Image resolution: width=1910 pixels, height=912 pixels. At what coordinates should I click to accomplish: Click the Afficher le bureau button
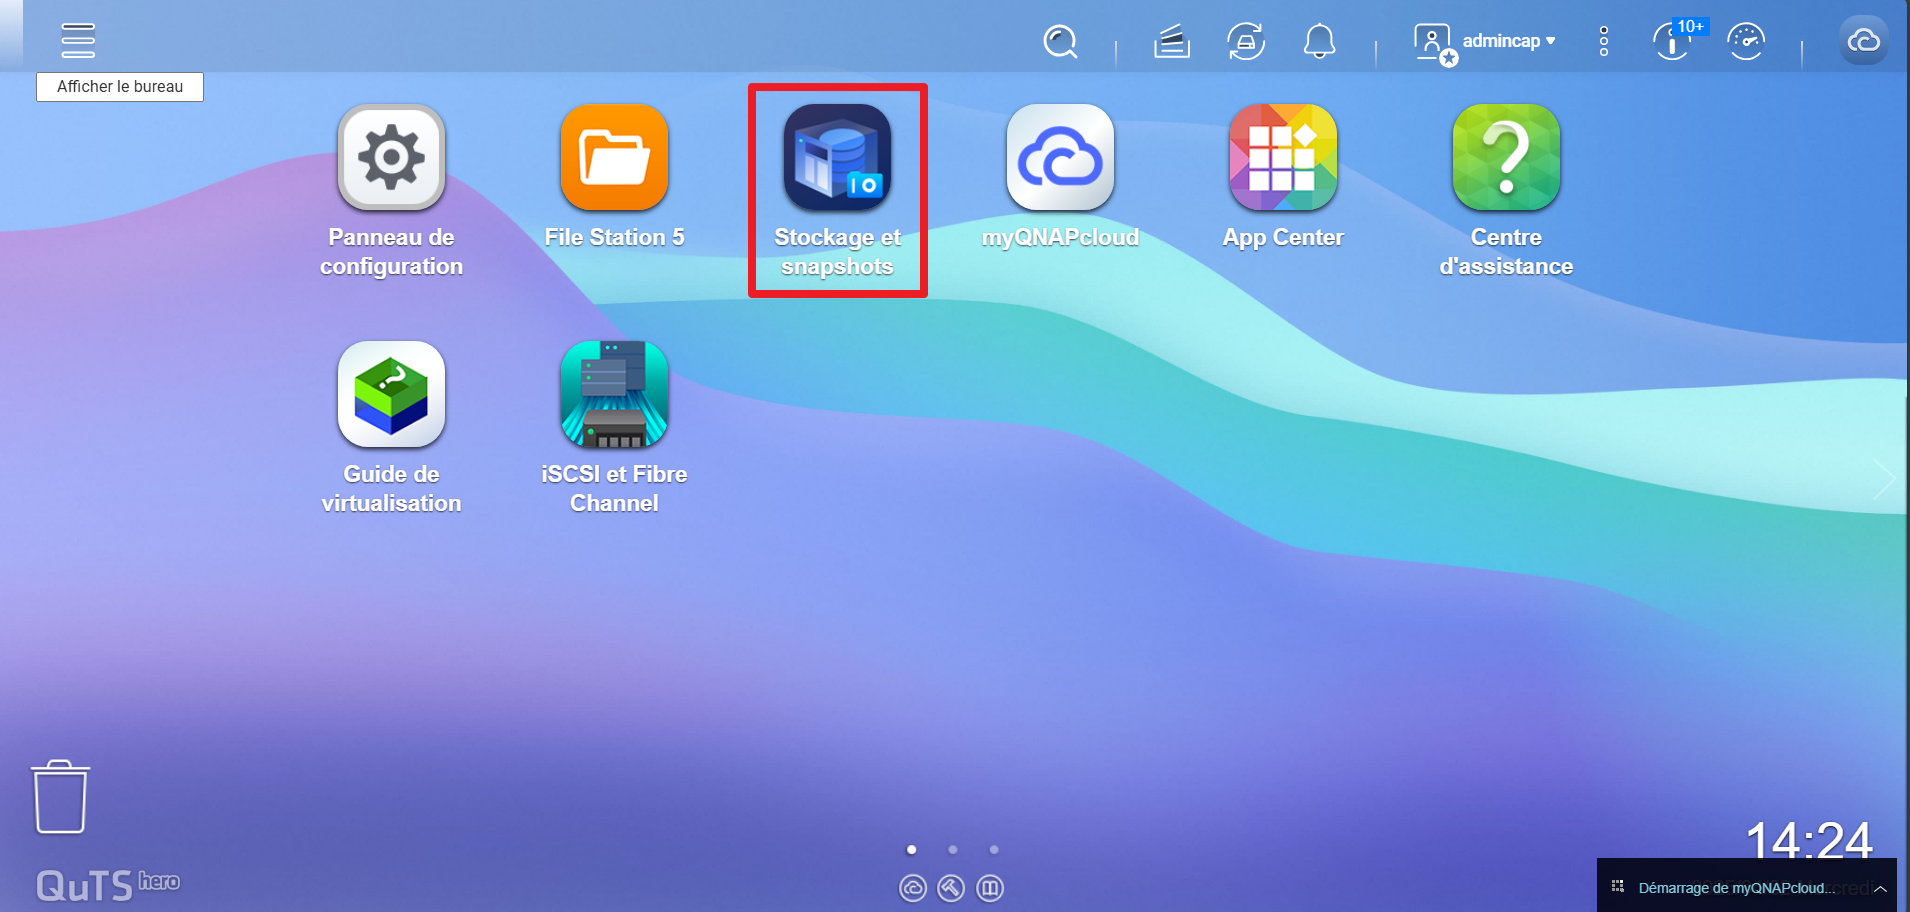point(120,87)
